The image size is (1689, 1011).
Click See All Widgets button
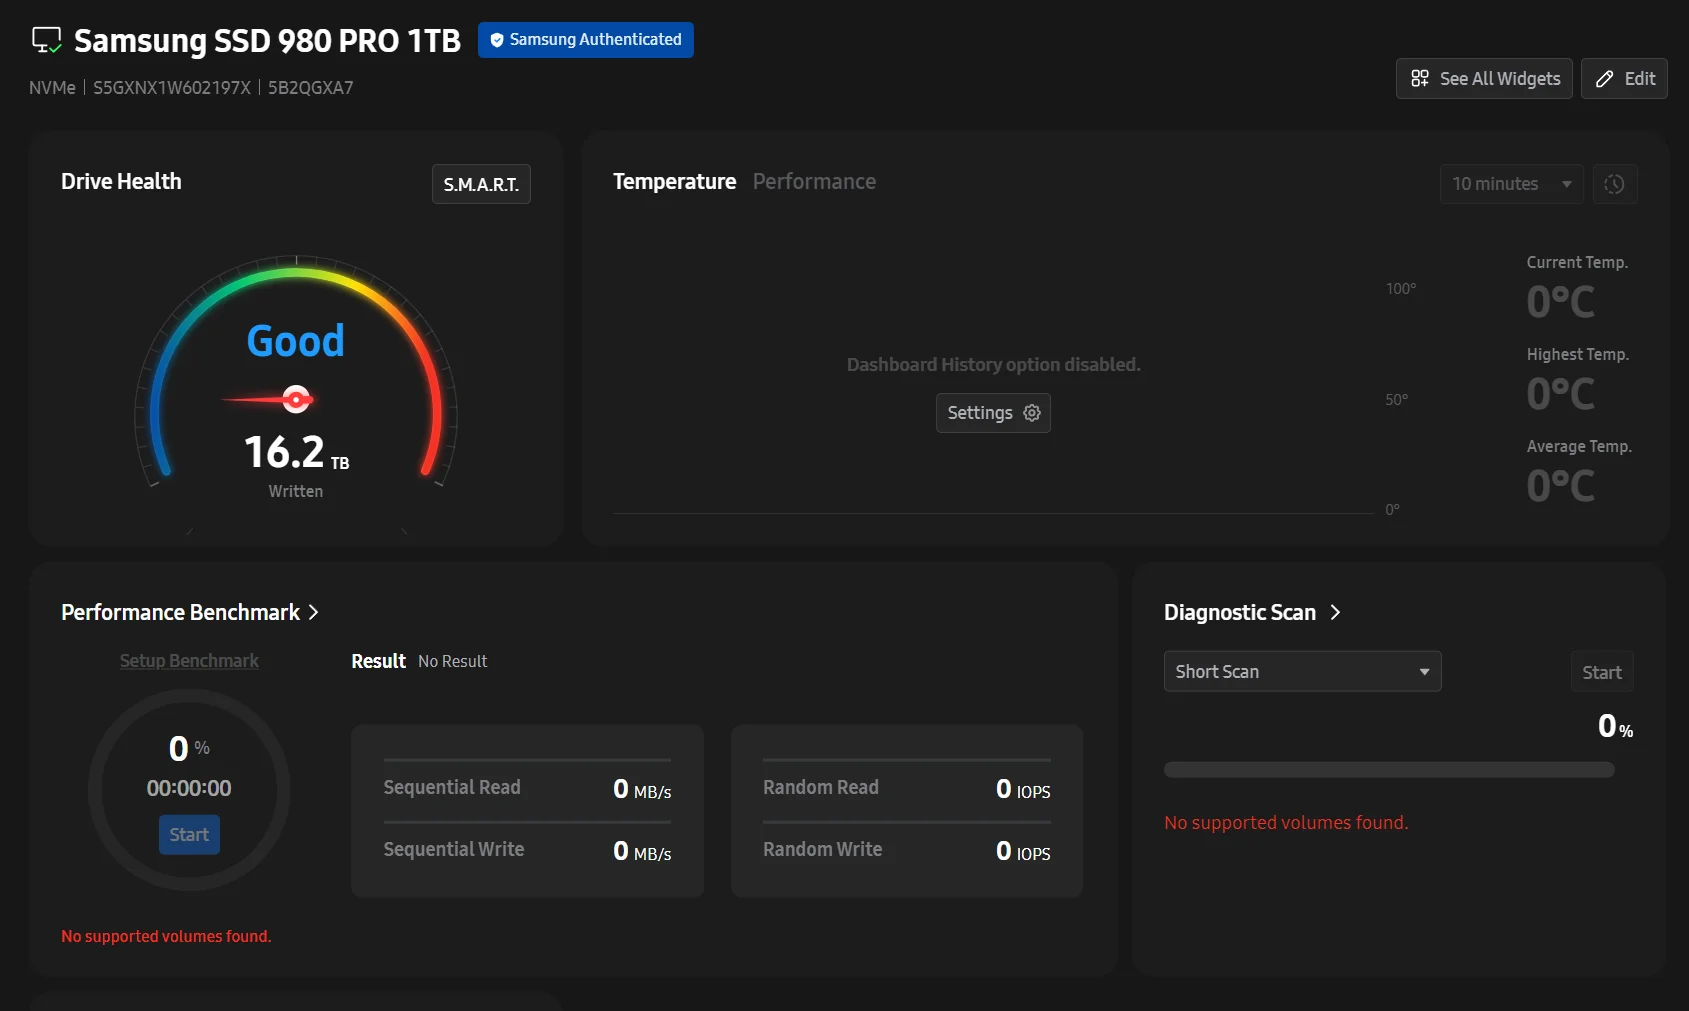(1485, 79)
